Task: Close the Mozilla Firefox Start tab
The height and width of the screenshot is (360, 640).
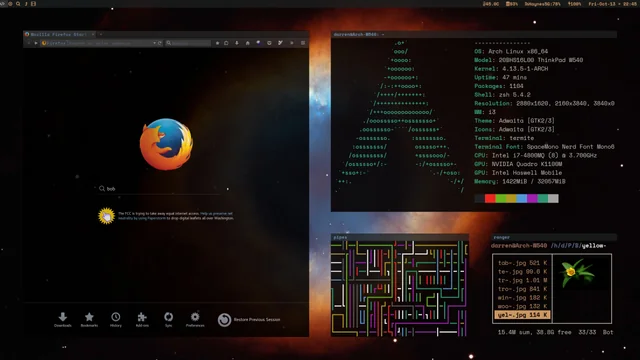Action: [93, 34]
